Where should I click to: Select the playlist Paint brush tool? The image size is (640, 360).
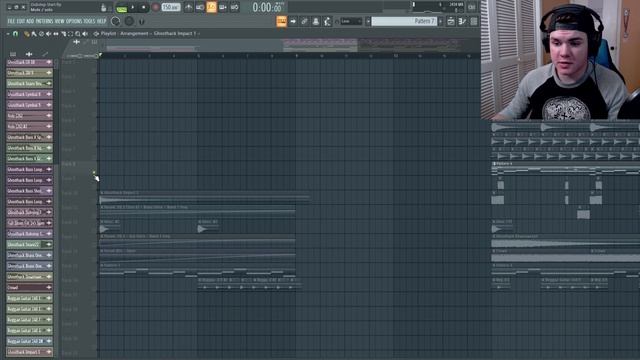point(34,34)
